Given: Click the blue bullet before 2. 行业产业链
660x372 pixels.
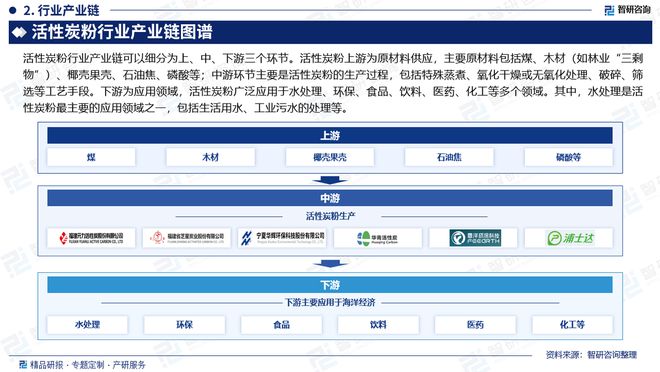Looking at the screenshot, I should [13, 10].
